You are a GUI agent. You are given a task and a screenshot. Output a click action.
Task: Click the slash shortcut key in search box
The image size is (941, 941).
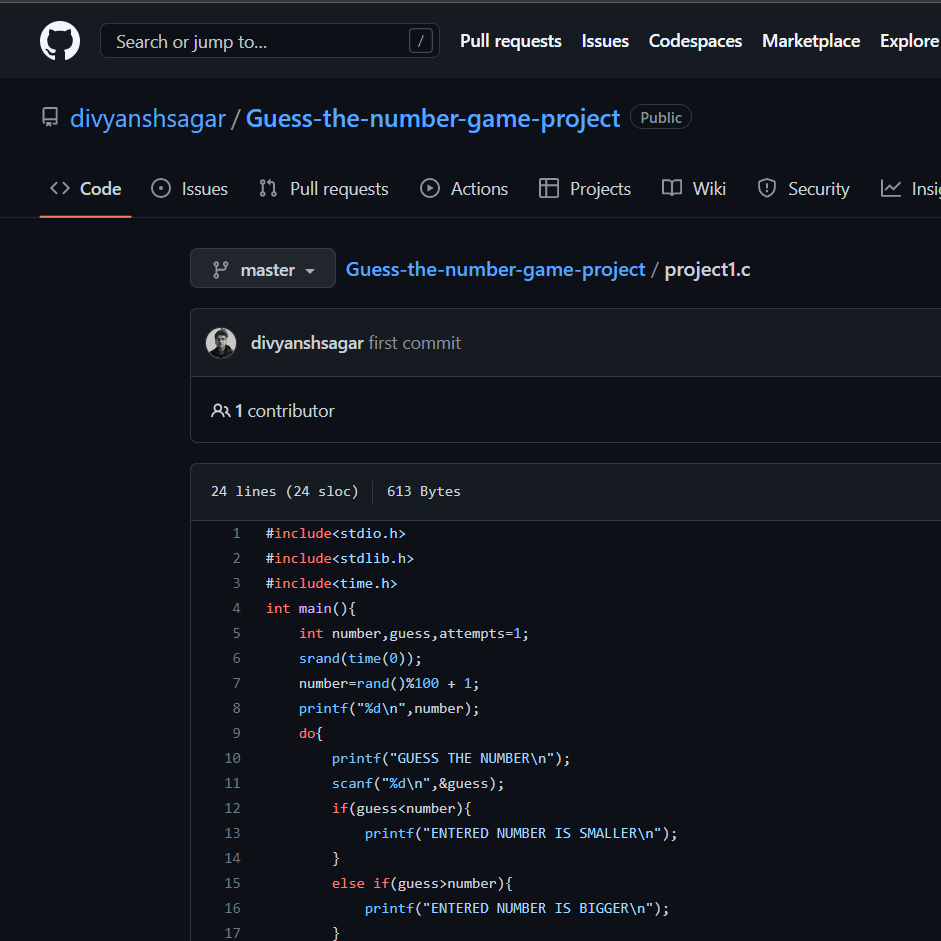pos(421,41)
